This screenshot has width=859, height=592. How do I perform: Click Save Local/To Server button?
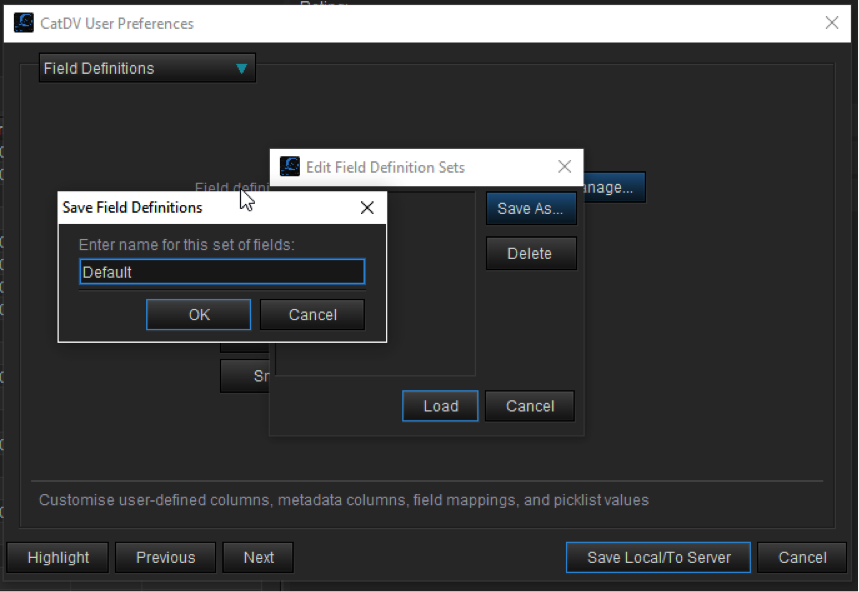pyautogui.click(x=658, y=557)
